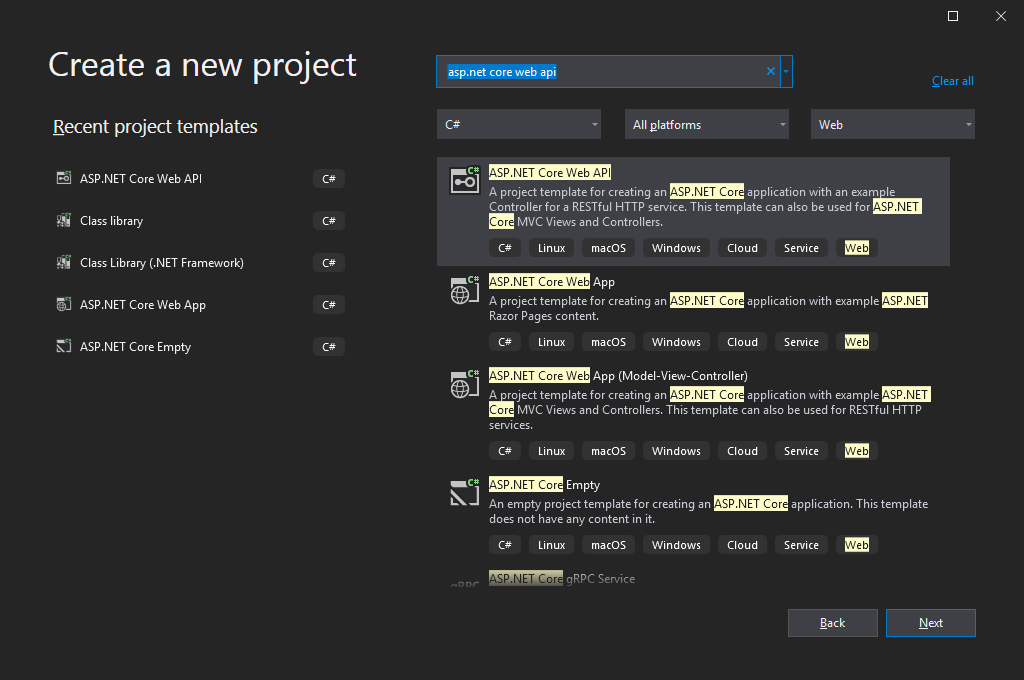Click Web tag on ASP.NET Core Web API result
1024x680 pixels.
[856, 248]
